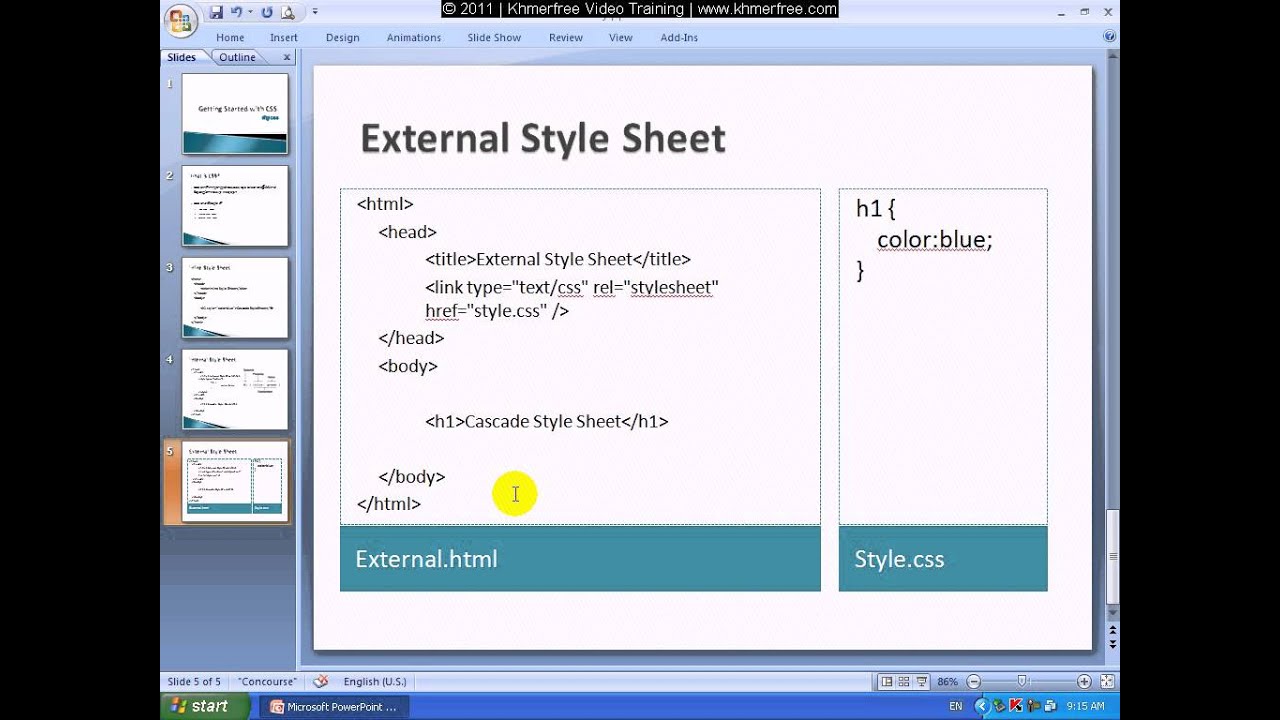Image resolution: width=1280 pixels, height=720 pixels.
Task: Switch to the Outline pane tab
Action: 238,57
